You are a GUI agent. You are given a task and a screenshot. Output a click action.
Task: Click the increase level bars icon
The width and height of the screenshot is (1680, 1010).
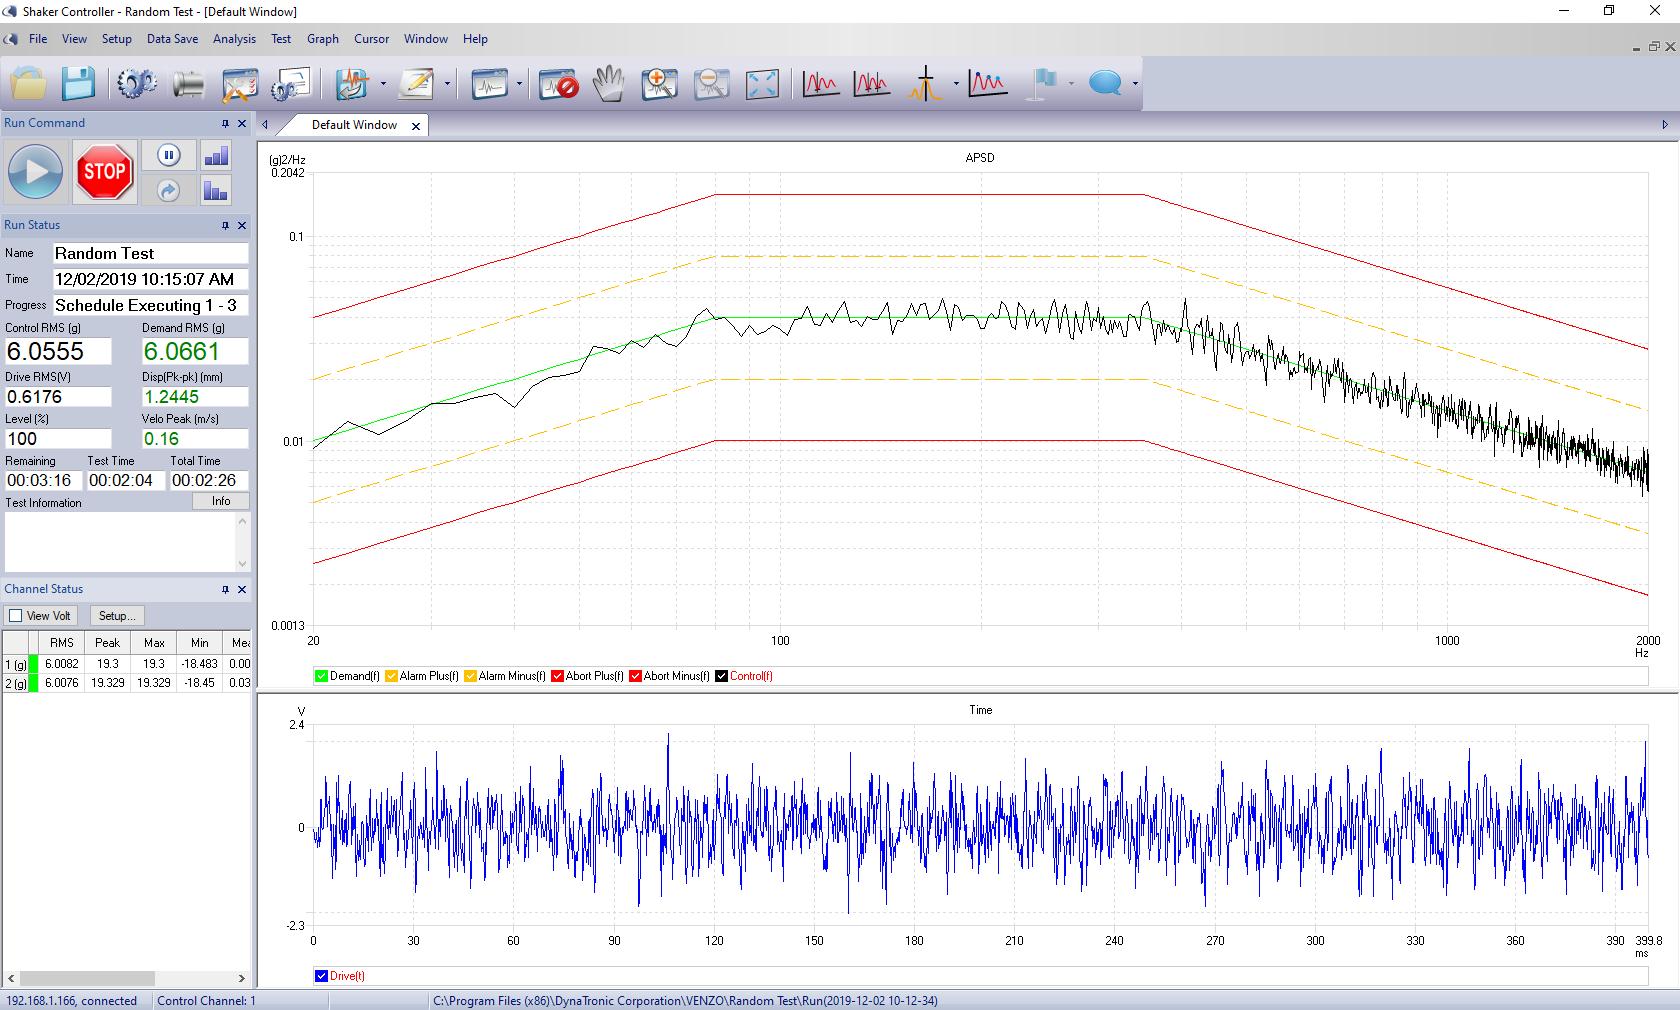coord(216,155)
